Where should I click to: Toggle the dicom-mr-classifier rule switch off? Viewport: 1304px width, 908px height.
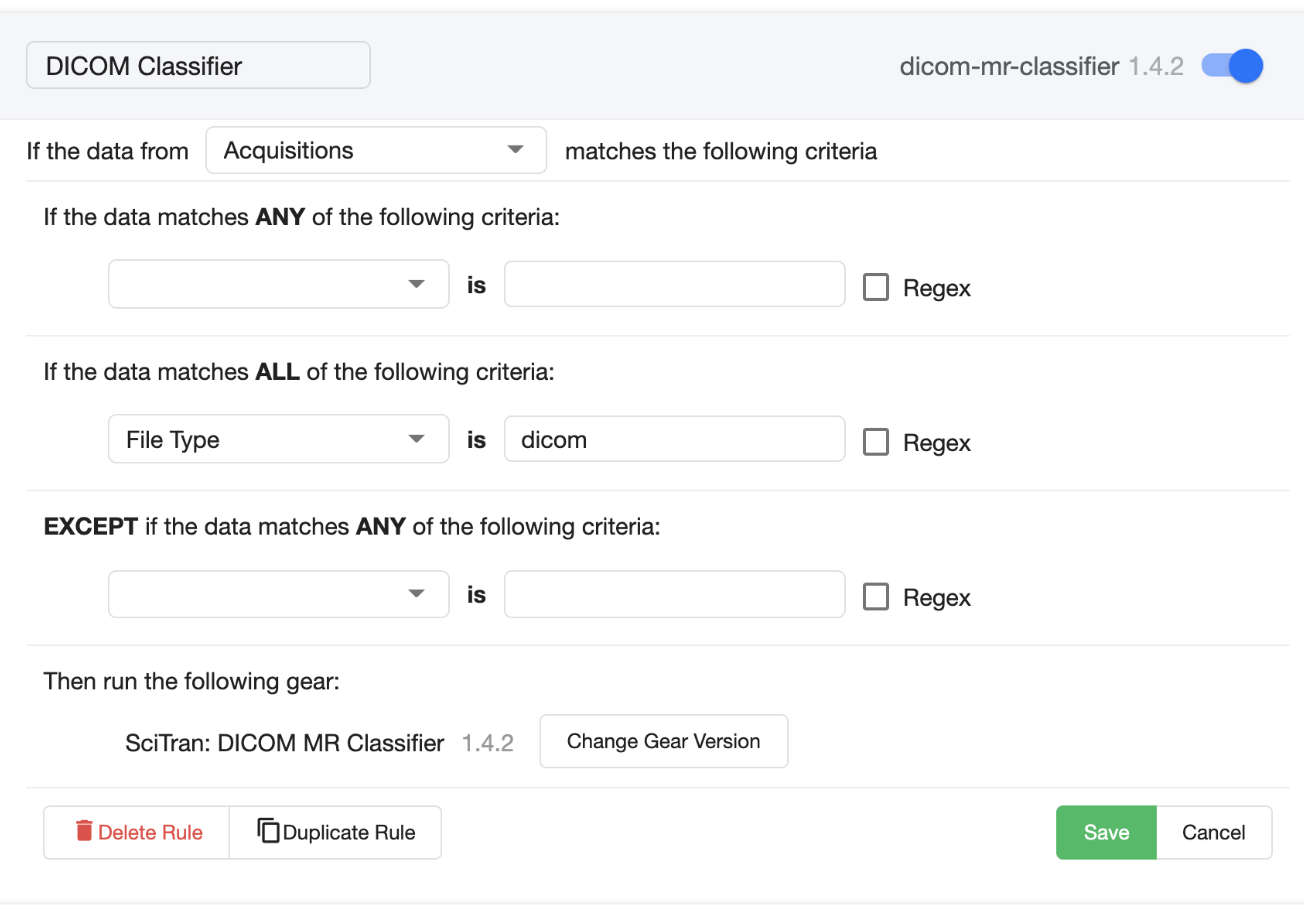pyautogui.click(x=1232, y=66)
